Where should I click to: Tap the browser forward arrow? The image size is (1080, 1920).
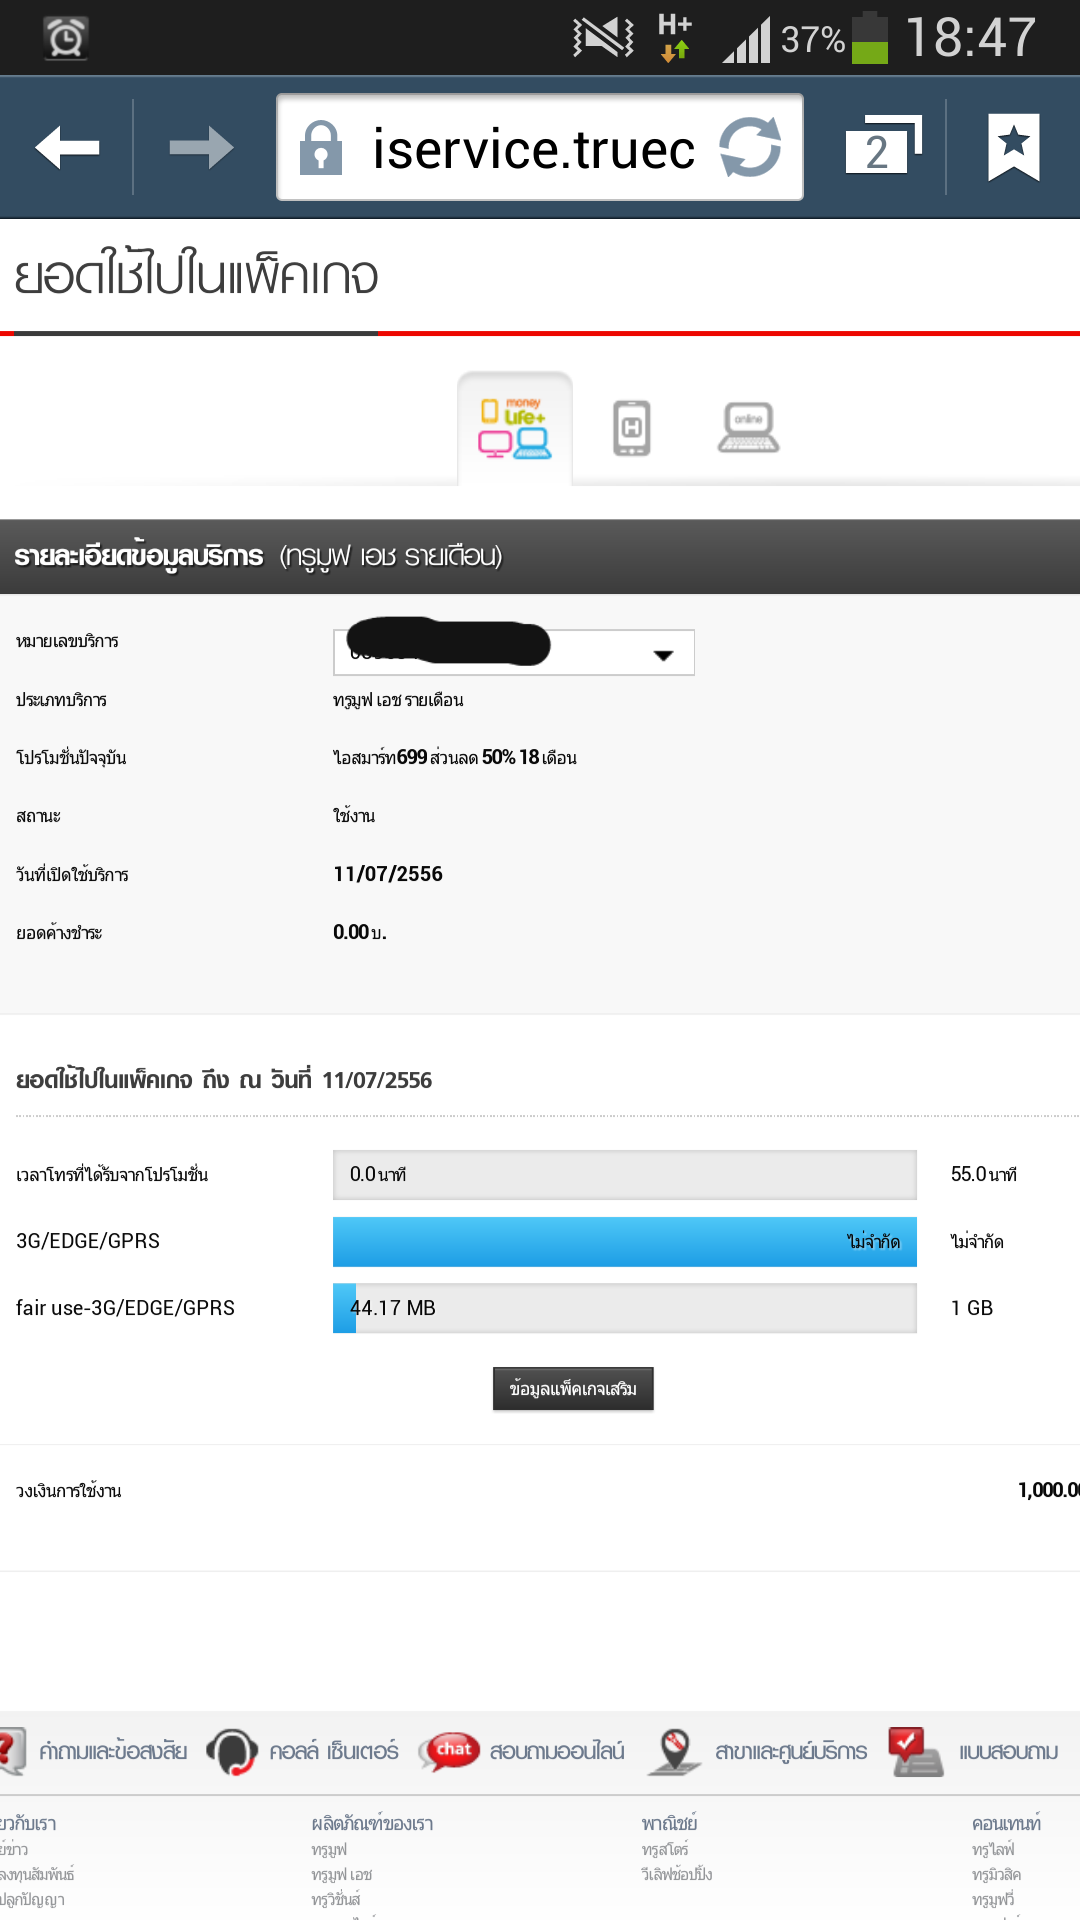click(201, 148)
